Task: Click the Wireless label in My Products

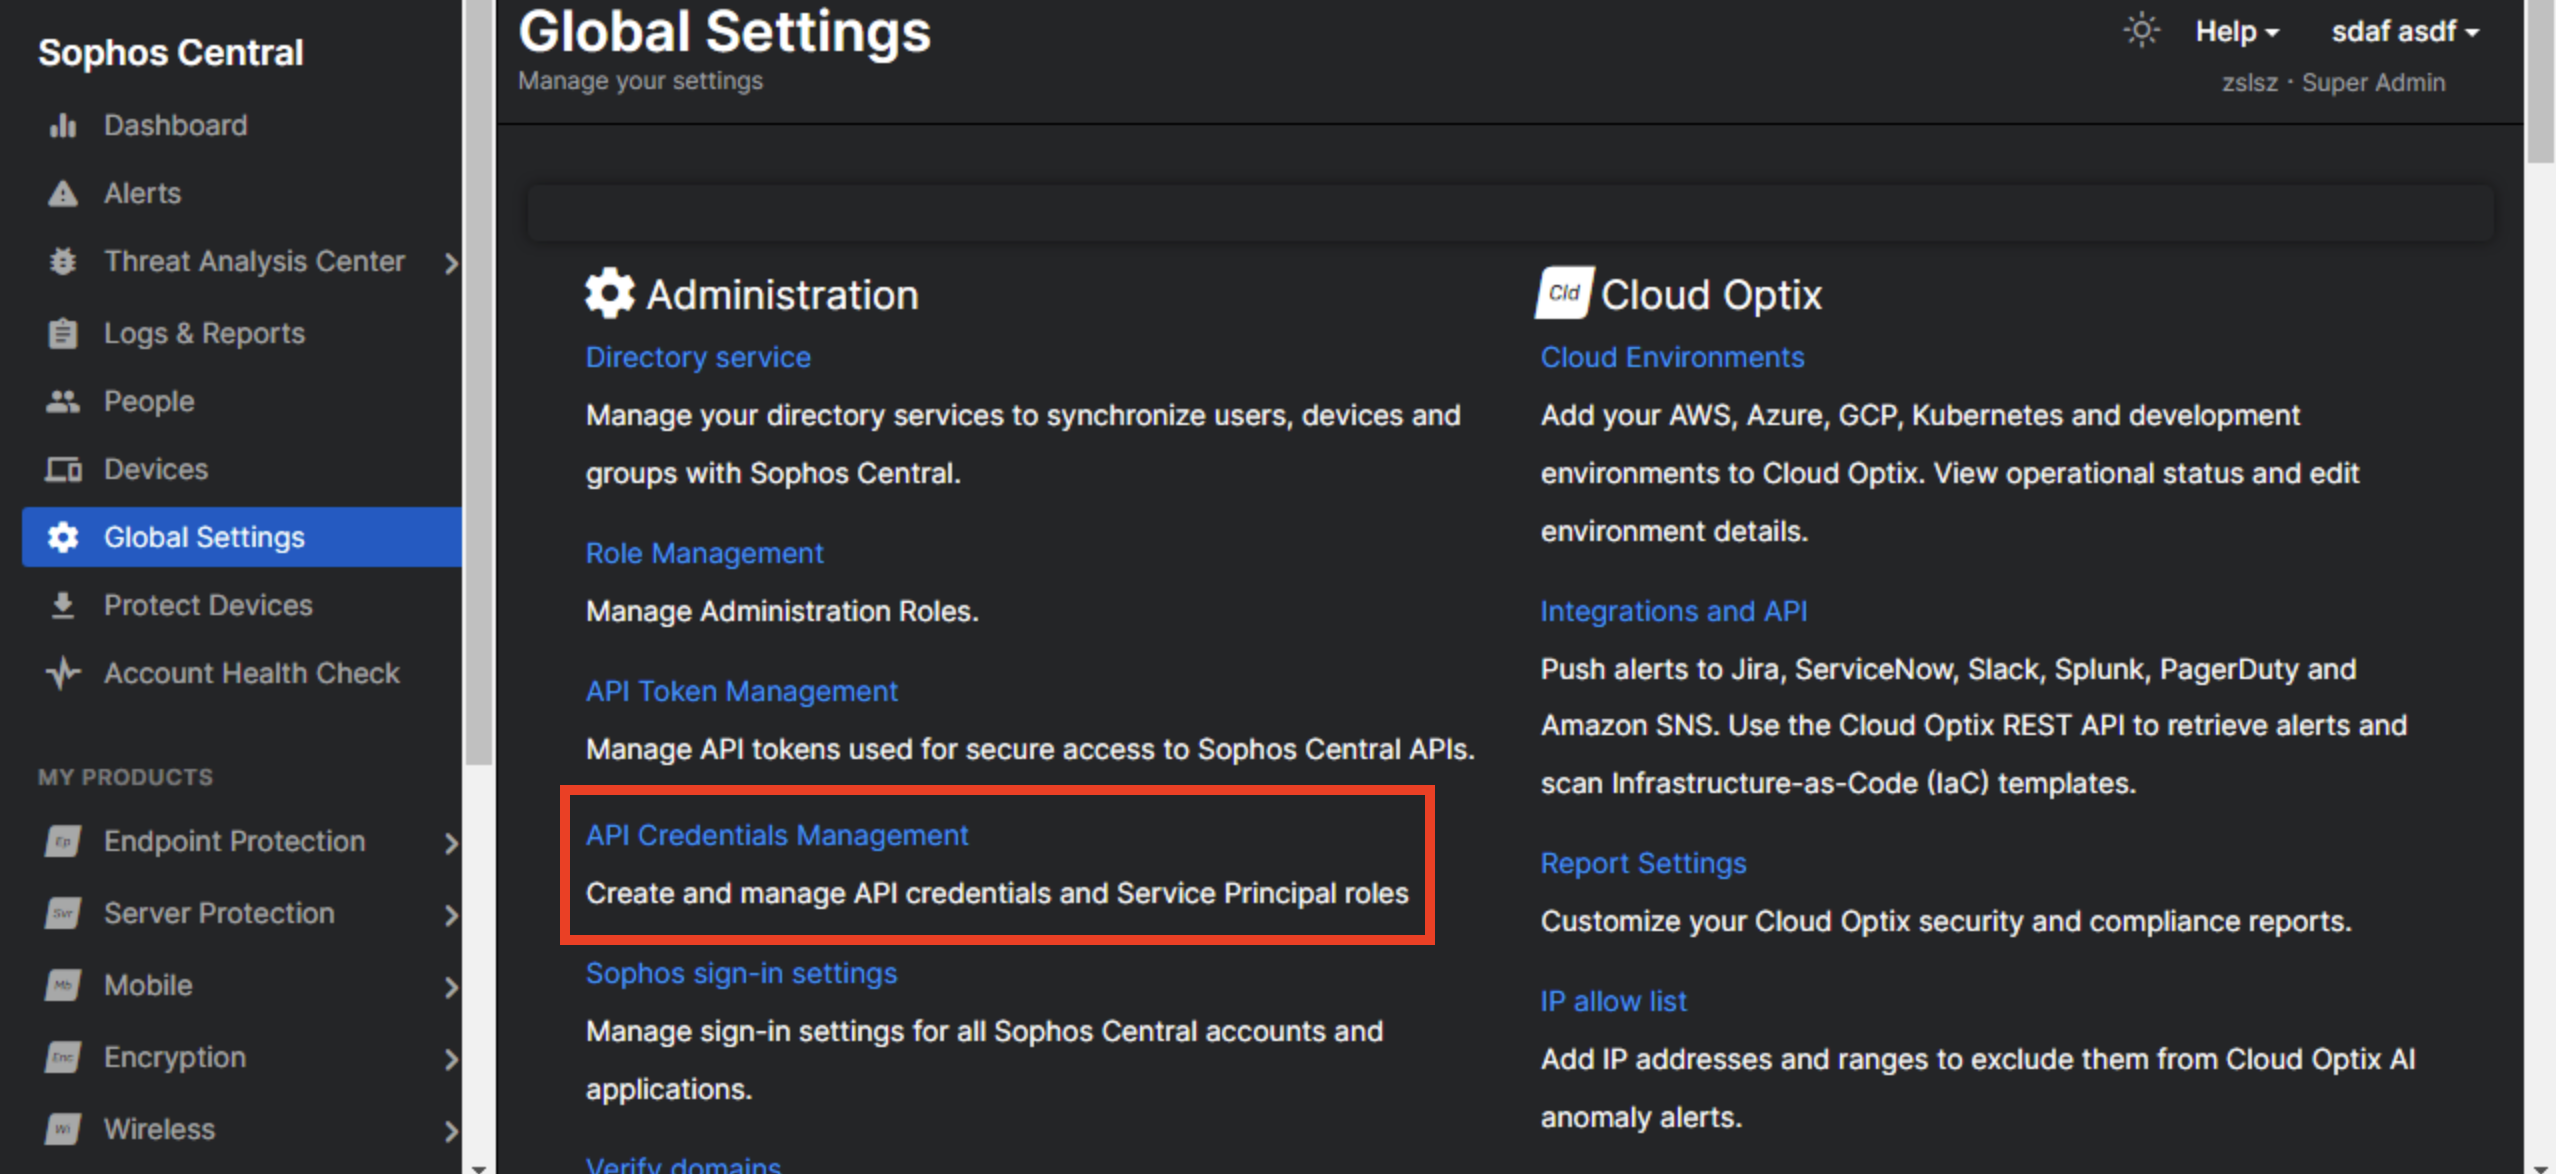Action: click(159, 1130)
